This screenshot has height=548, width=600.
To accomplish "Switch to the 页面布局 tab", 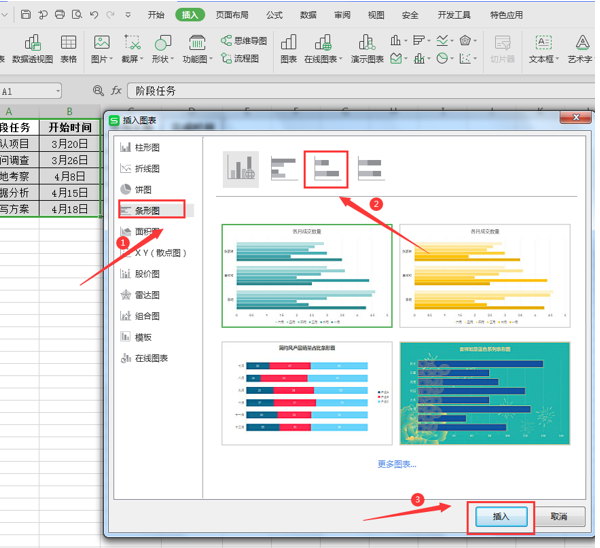I will pyautogui.click(x=232, y=15).
